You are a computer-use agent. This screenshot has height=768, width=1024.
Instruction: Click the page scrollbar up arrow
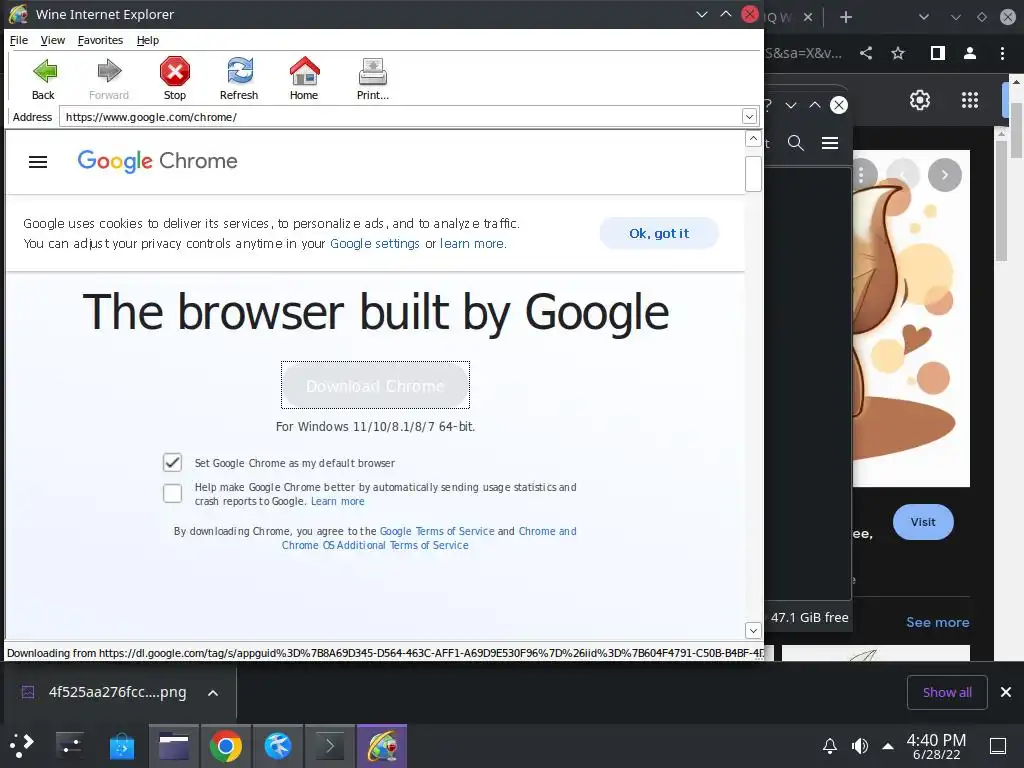(x=753, y=138)
